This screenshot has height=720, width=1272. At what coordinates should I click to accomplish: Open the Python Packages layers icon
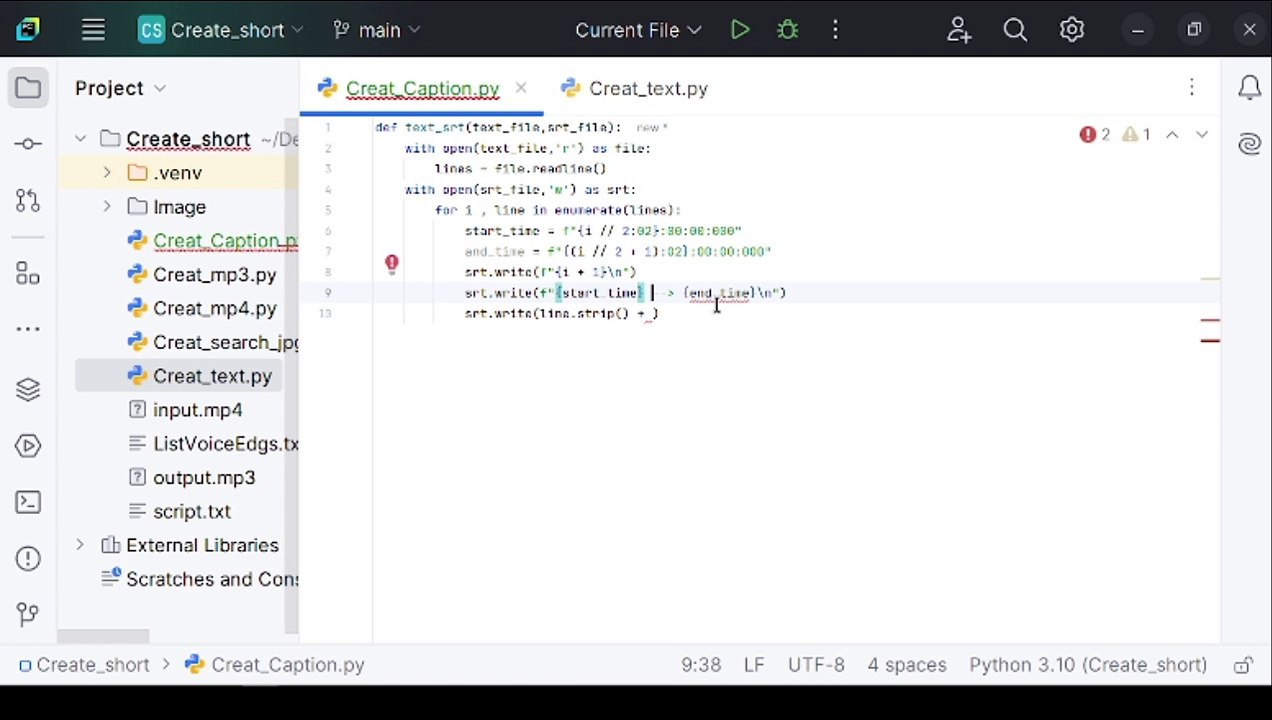[x=28, y=389]
